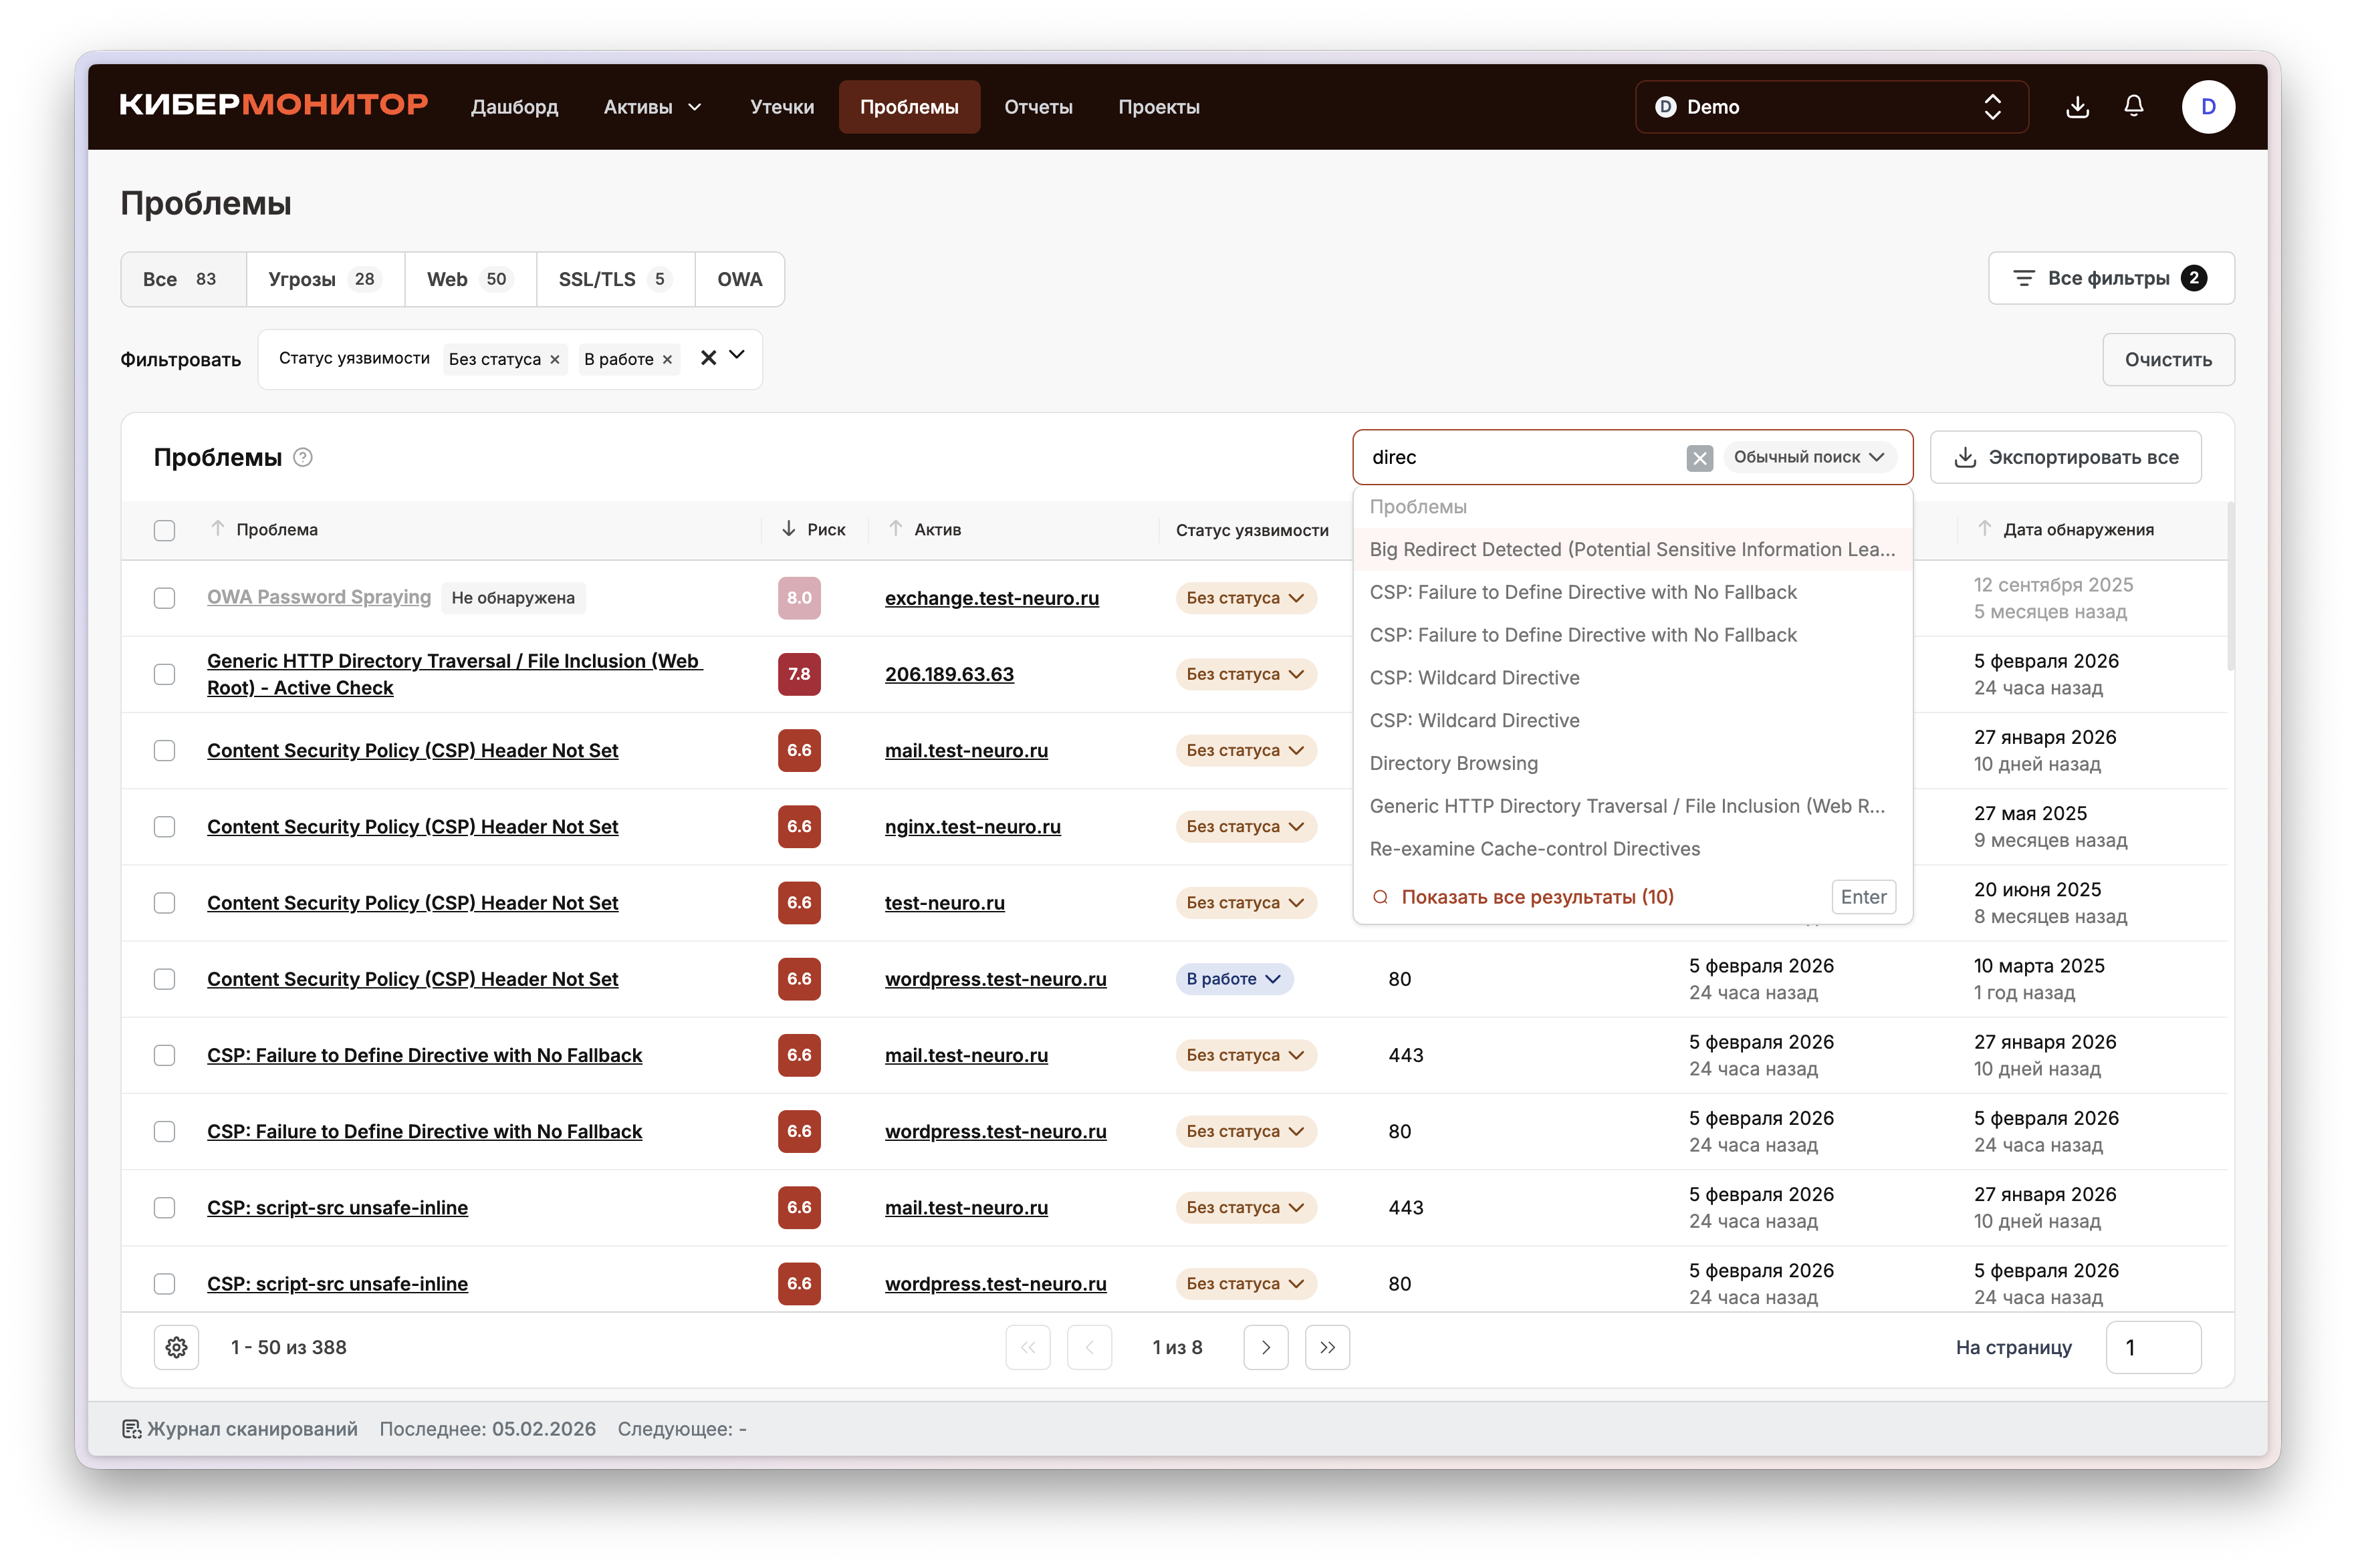Screen dimensions: 2356x1568
Task: Open 'В работе' status dropdown for wordpress row
Action: 1234,979
